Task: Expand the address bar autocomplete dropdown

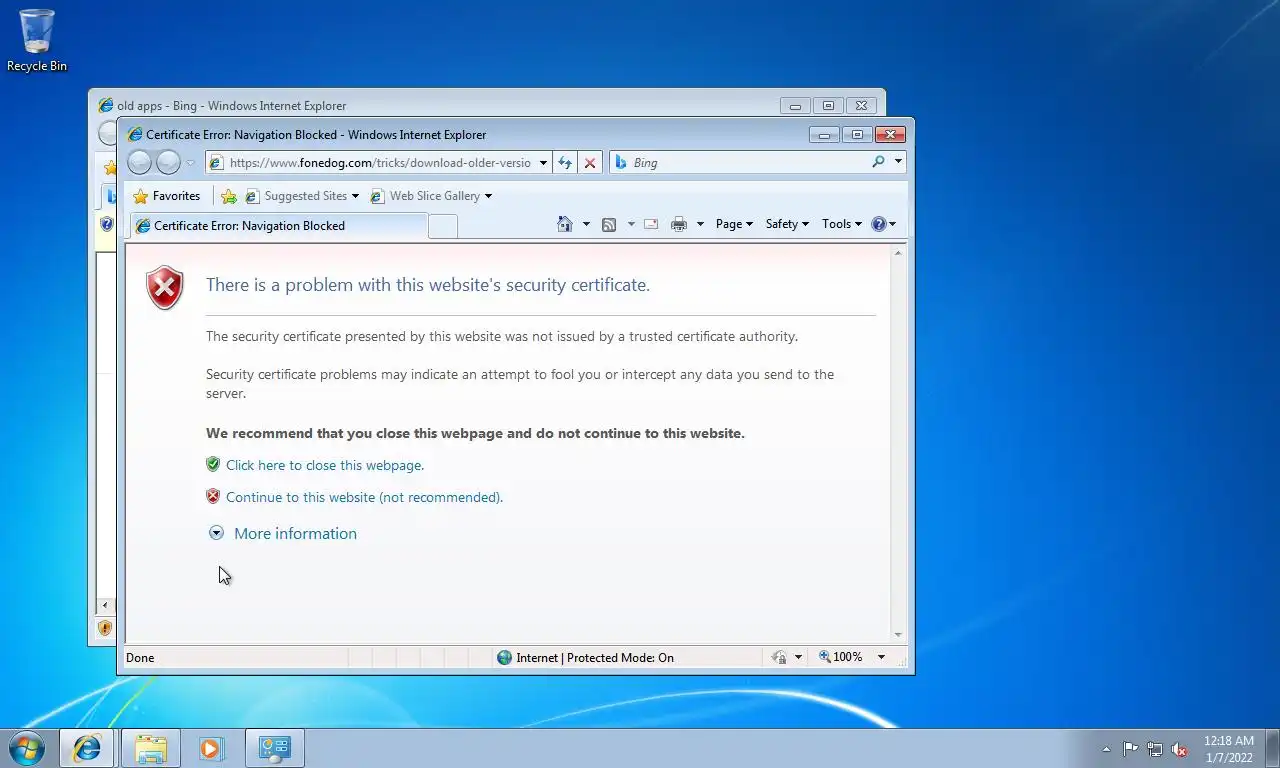Action: (543, 163)
